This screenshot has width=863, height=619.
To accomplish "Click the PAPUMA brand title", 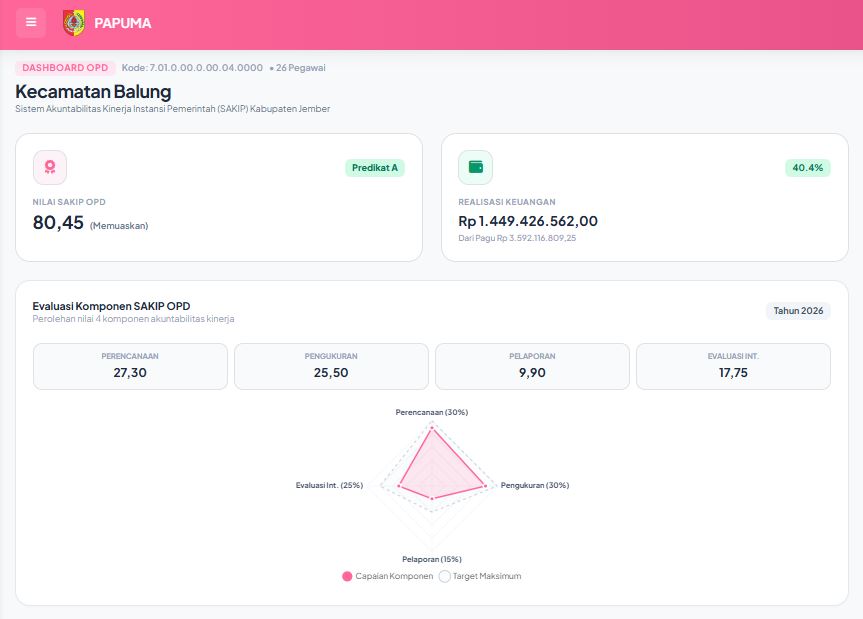I will tap(123, 23).
